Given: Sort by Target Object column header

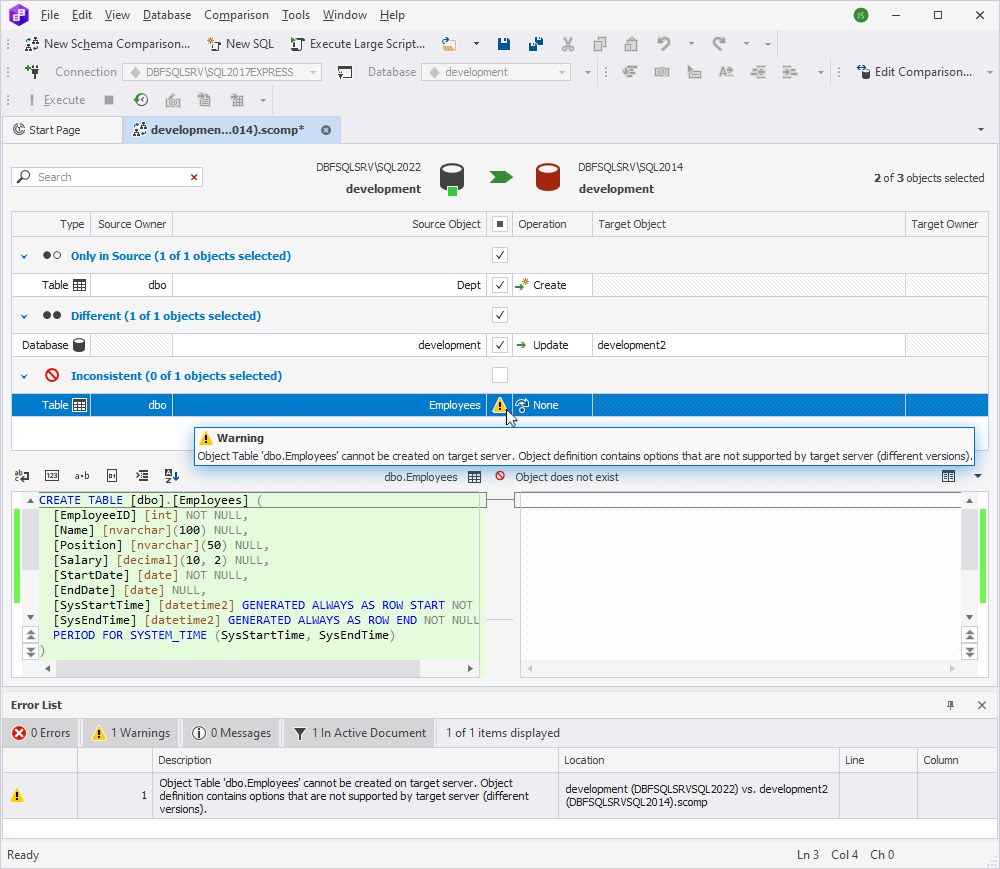Looking at the screenshot, I should tap(749, 224).
